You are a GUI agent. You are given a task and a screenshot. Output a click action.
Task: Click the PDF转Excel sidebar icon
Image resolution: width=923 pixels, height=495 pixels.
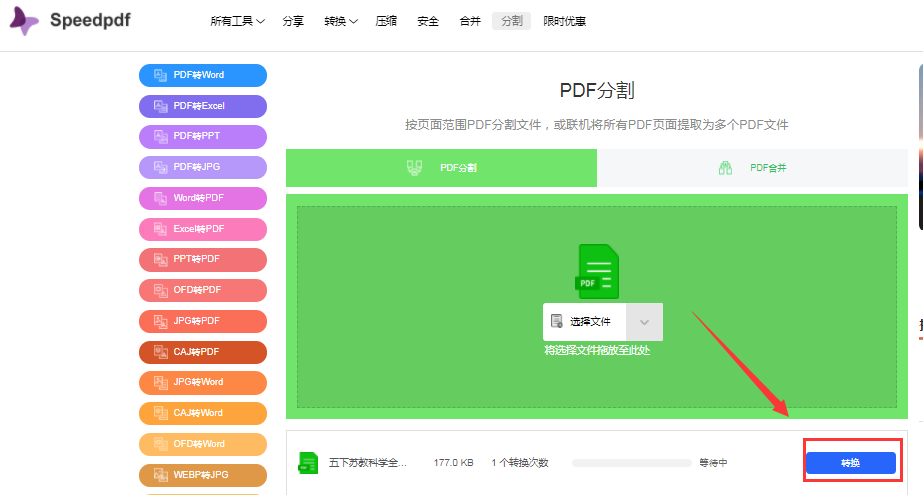point(160,106)
